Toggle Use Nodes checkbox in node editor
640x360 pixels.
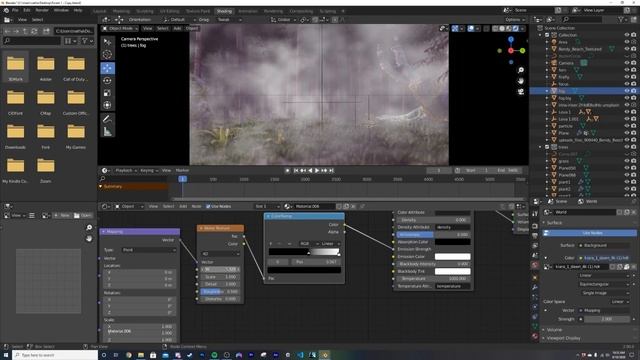click(208, 207)
